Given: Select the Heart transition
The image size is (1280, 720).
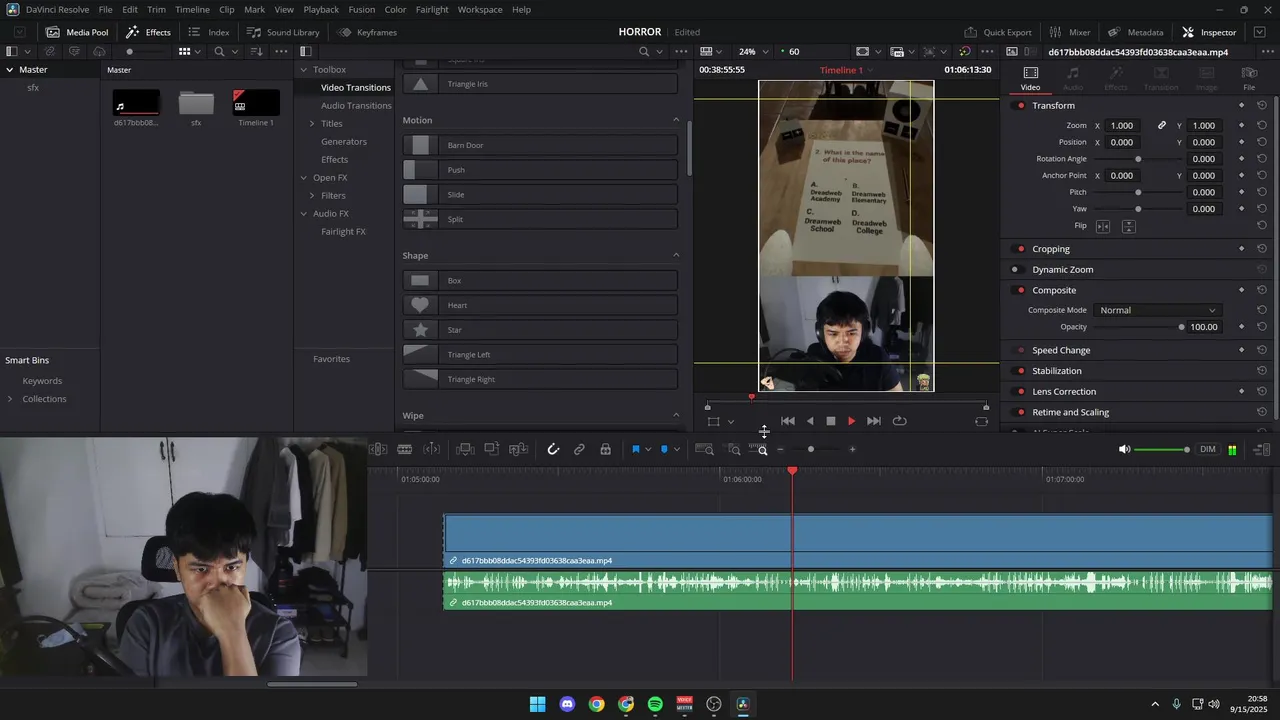Looking at the screenshot, I should (540, 305).
